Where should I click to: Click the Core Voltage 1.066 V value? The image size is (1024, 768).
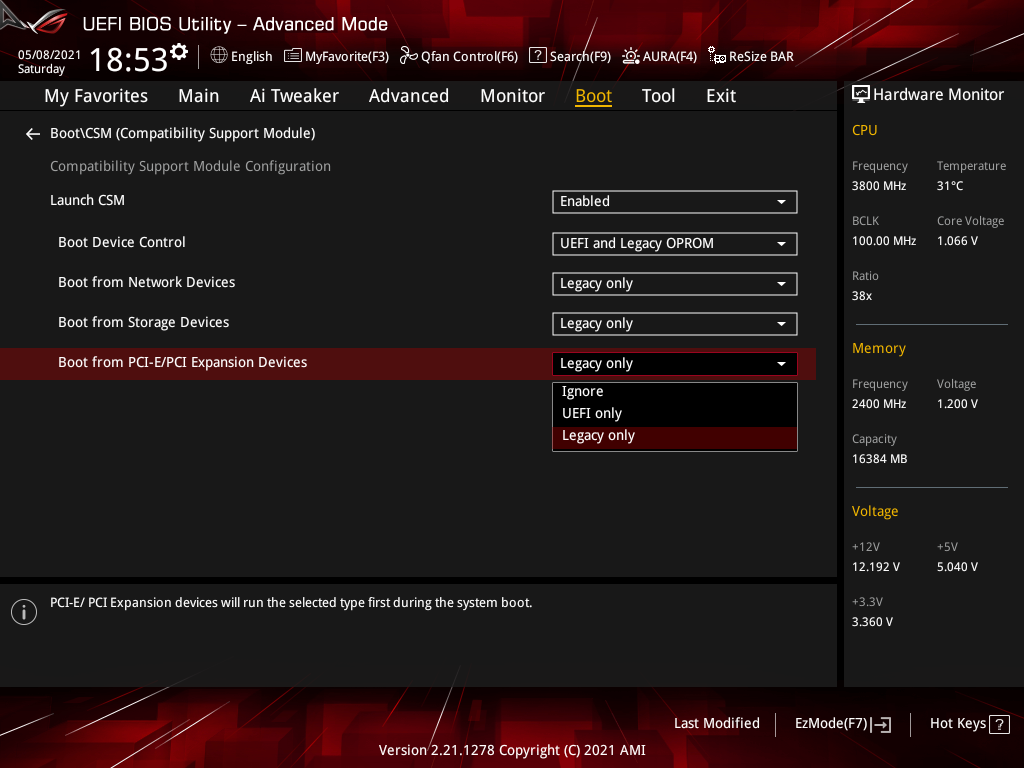click(957, 241)
